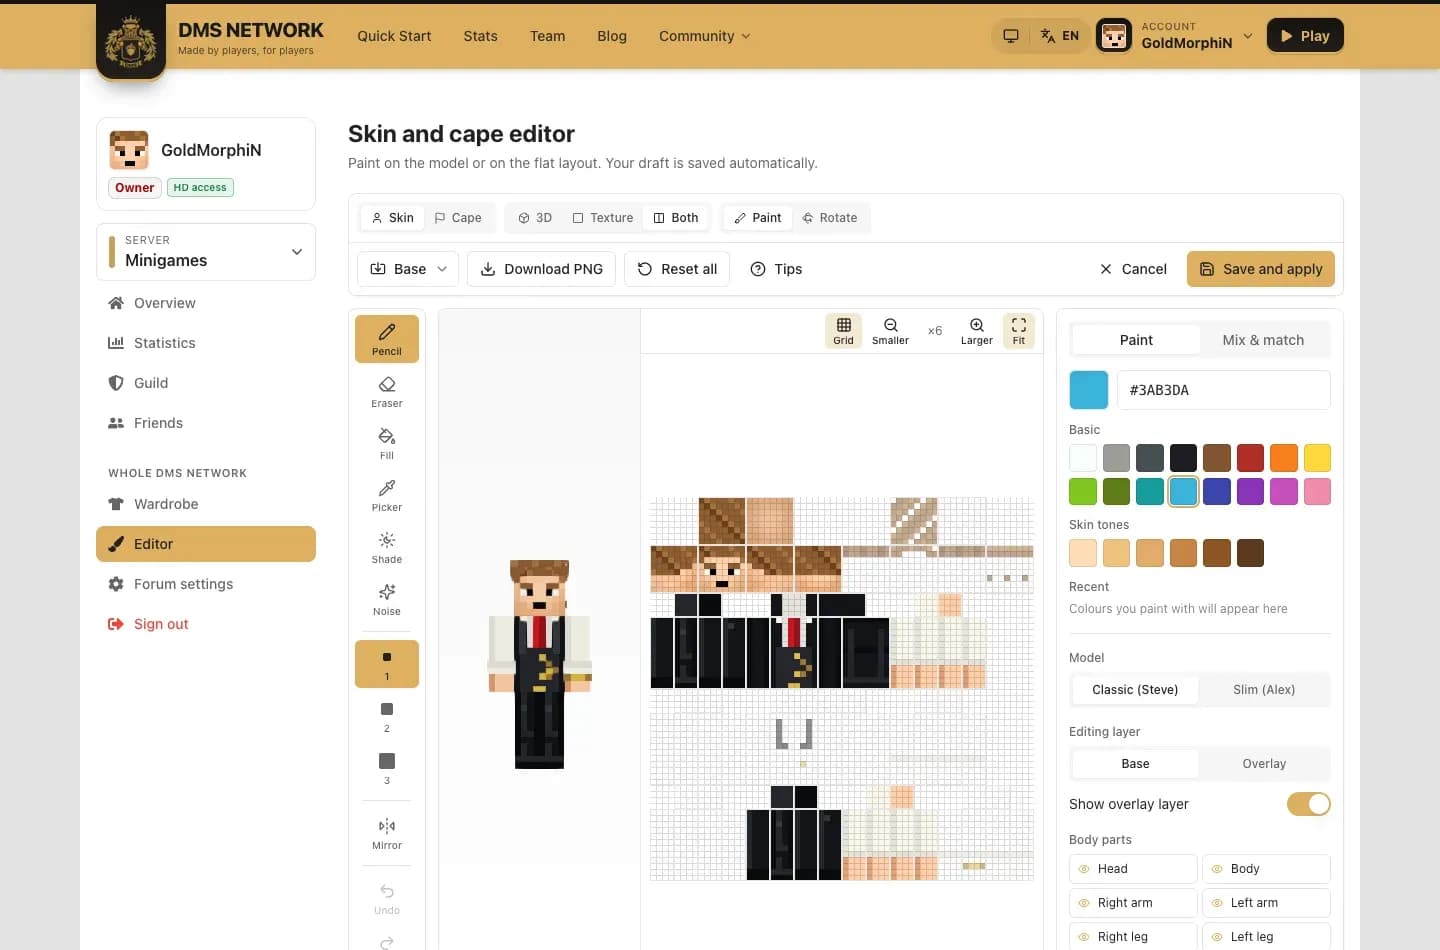Fit the canvas to view
Image resolution: width=1440 pixels, height=950 pixels.
(x=1019, y=331)
